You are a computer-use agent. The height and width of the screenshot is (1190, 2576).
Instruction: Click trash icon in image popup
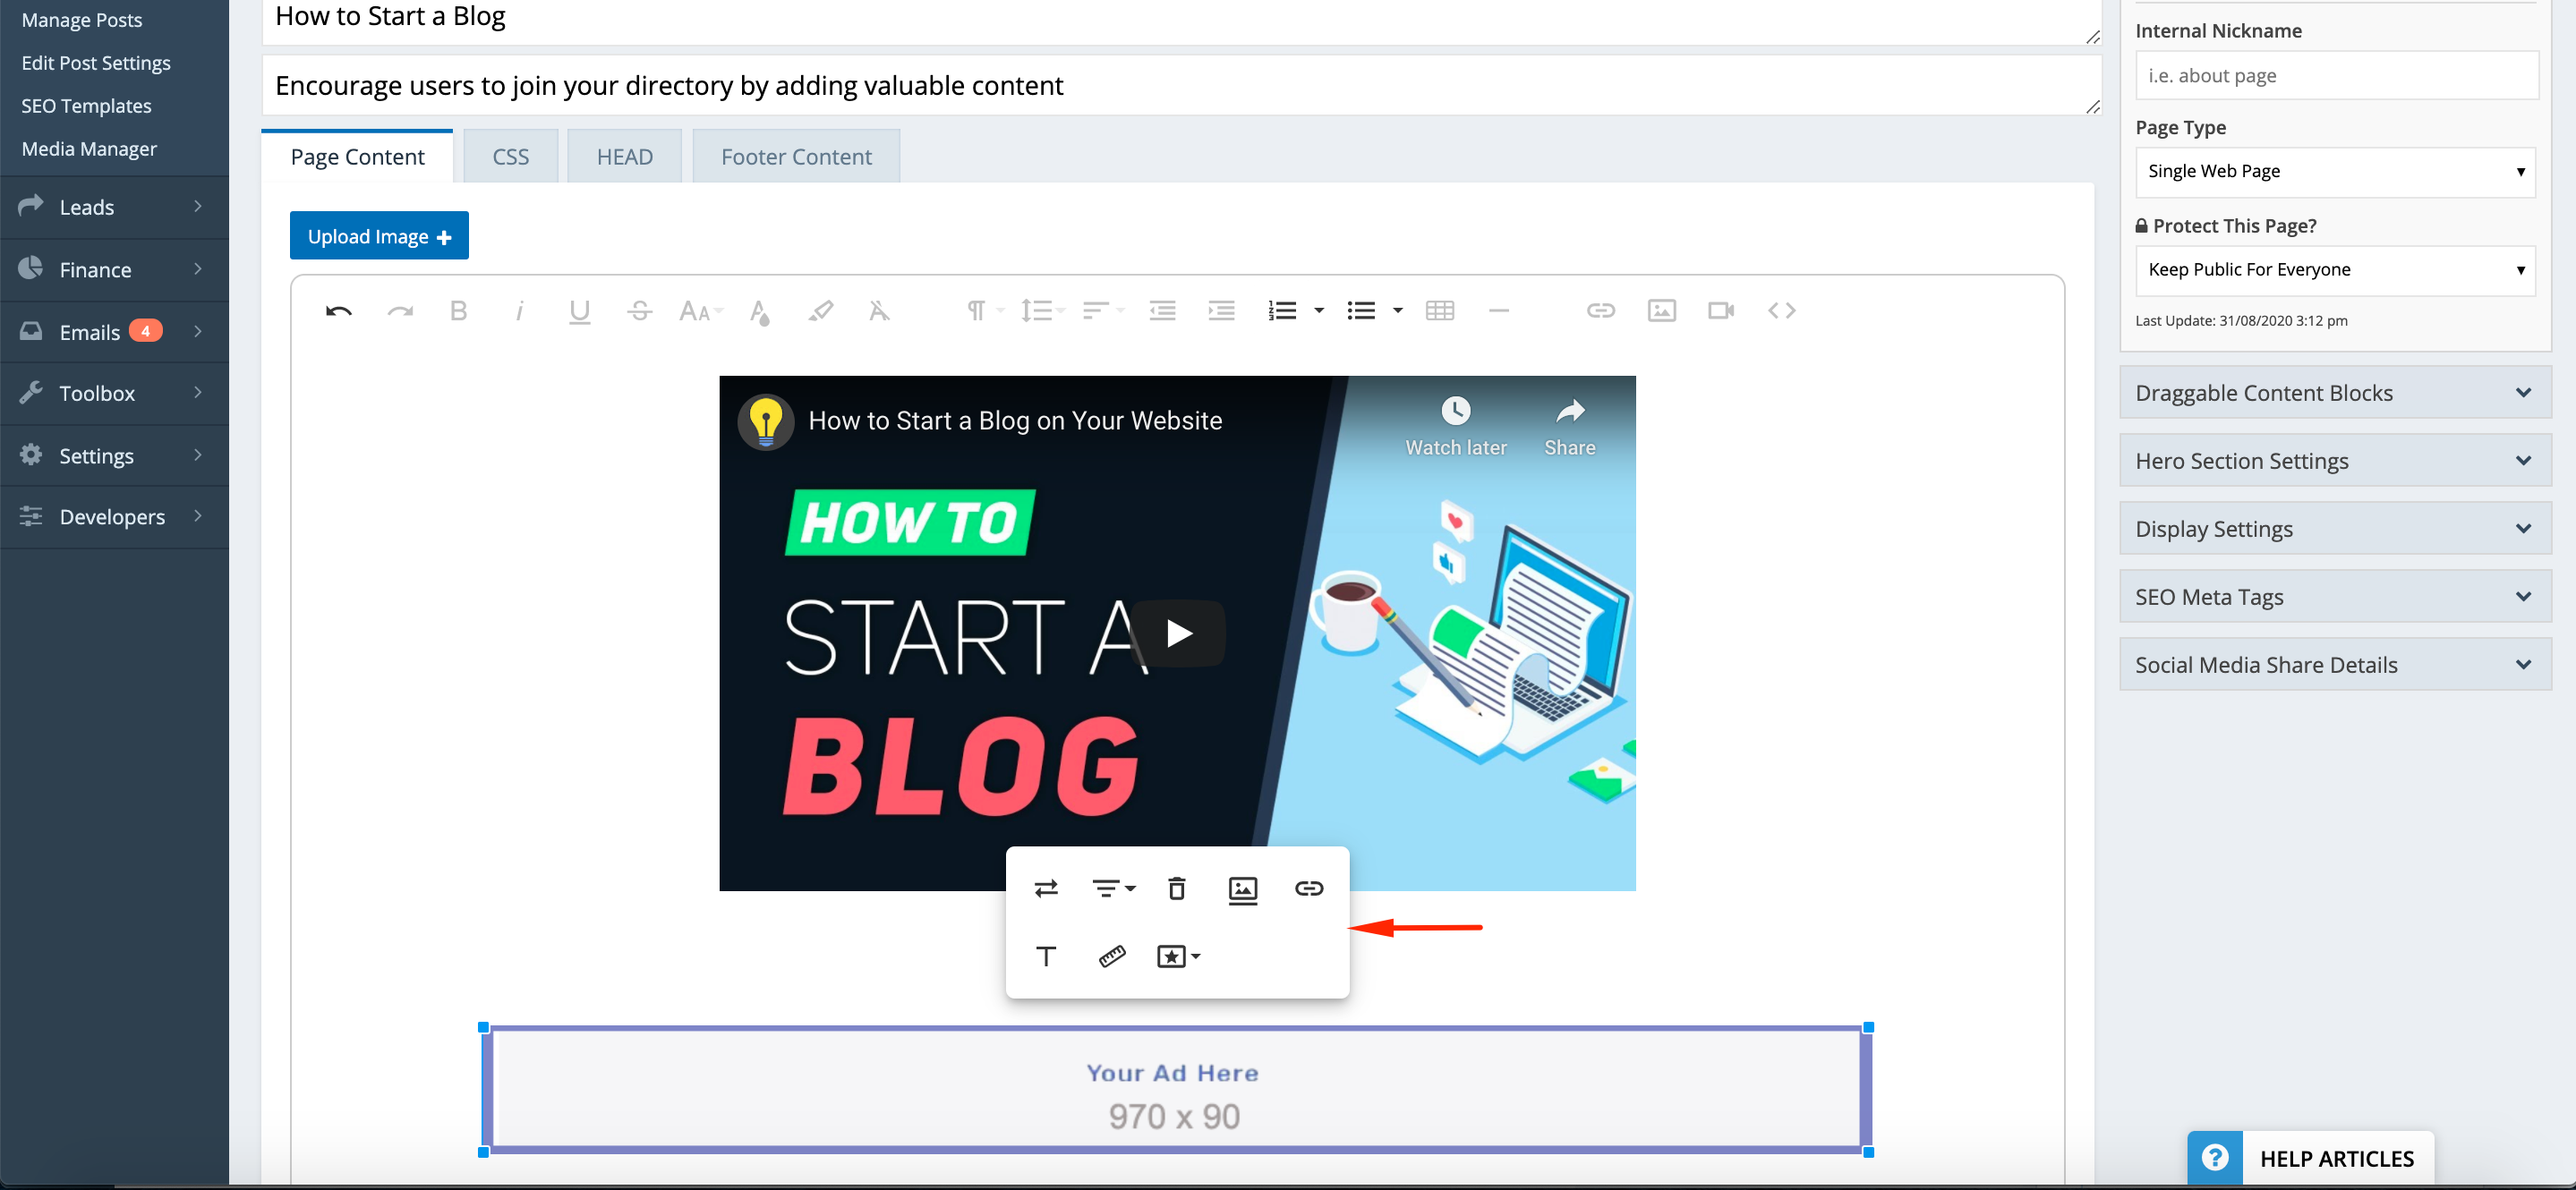click(1176, 888)
